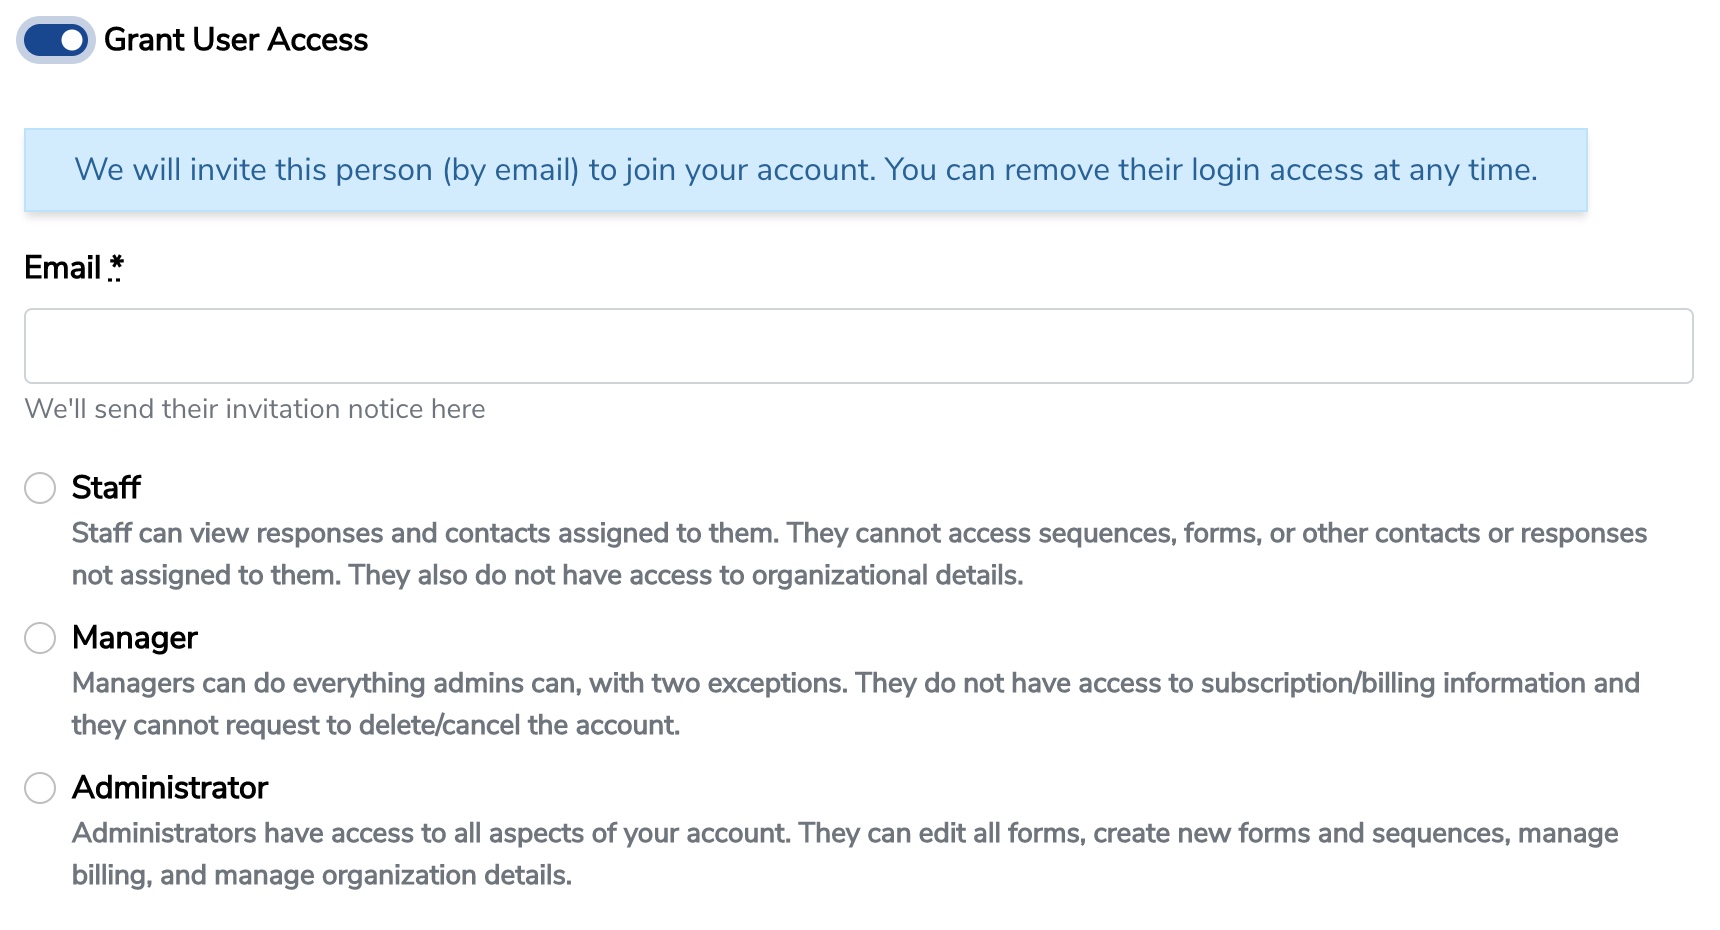Viewport: 1720px width, 930px height.
Task: Click 'they cannot request to delete/cancel' text line
Action: (x=376, y=725)
